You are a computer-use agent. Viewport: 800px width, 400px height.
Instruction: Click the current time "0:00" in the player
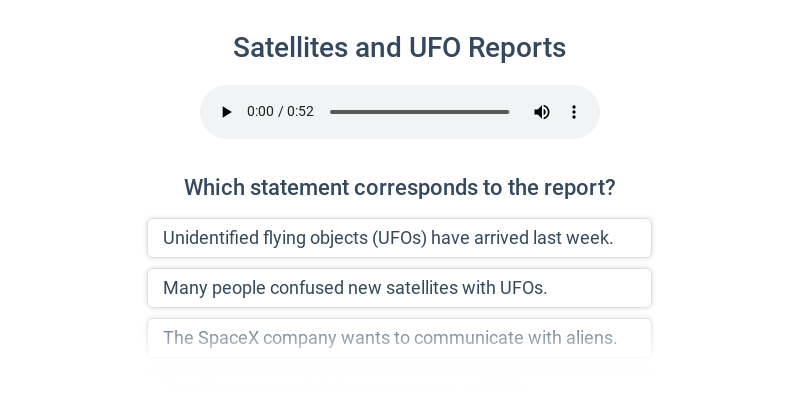pos(260,112)
